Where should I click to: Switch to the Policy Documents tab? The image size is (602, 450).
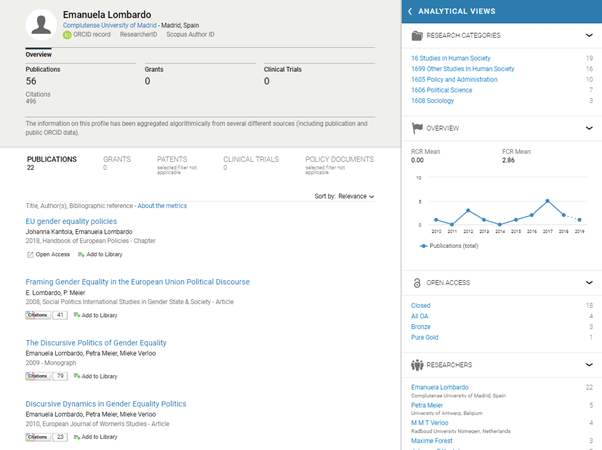[339, 159]
